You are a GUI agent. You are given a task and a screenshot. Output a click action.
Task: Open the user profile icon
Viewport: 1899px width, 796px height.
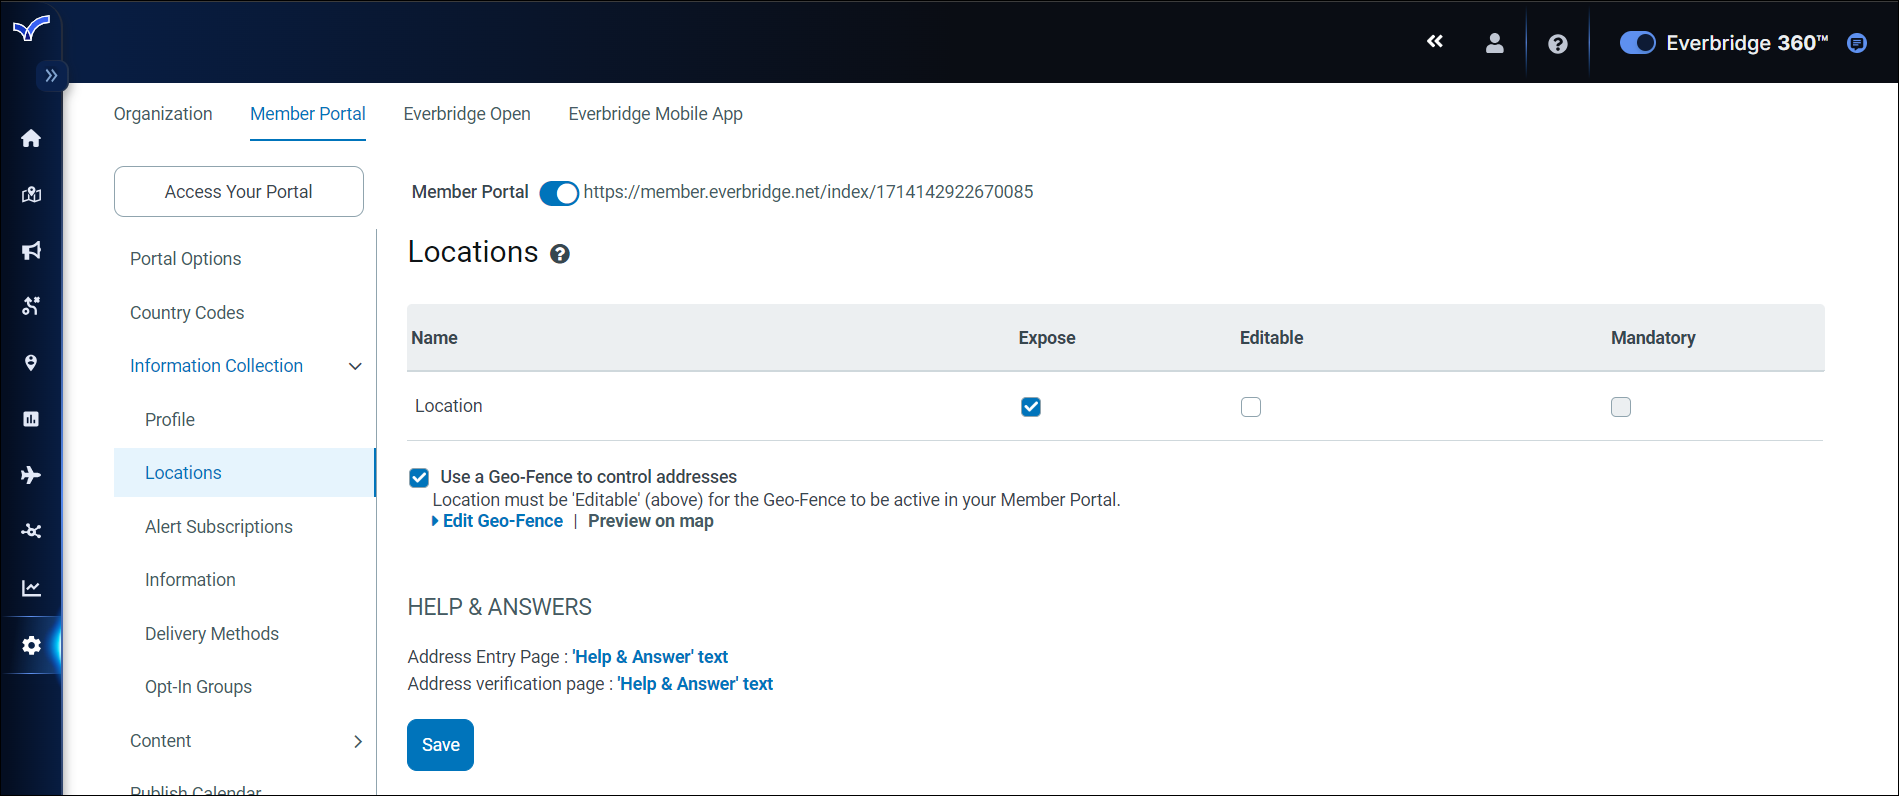click(x=1494, y=43)
